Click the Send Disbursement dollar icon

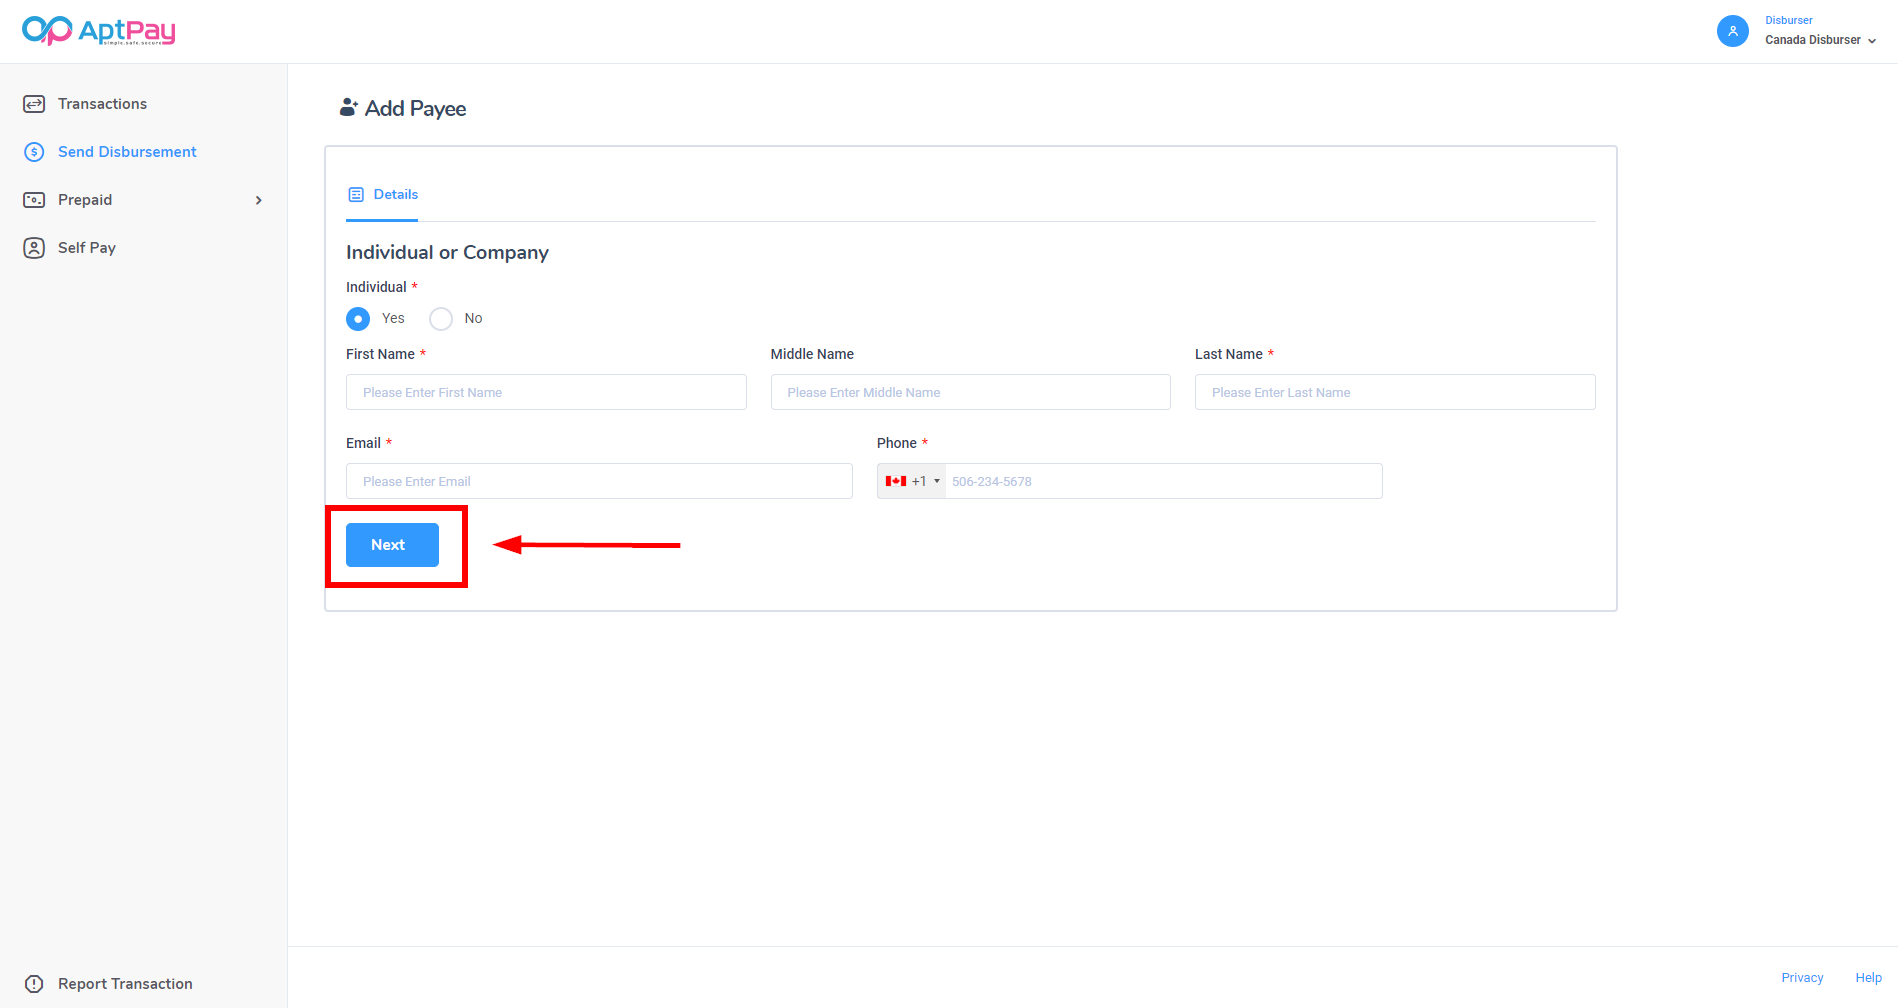[x=34, y=152]
